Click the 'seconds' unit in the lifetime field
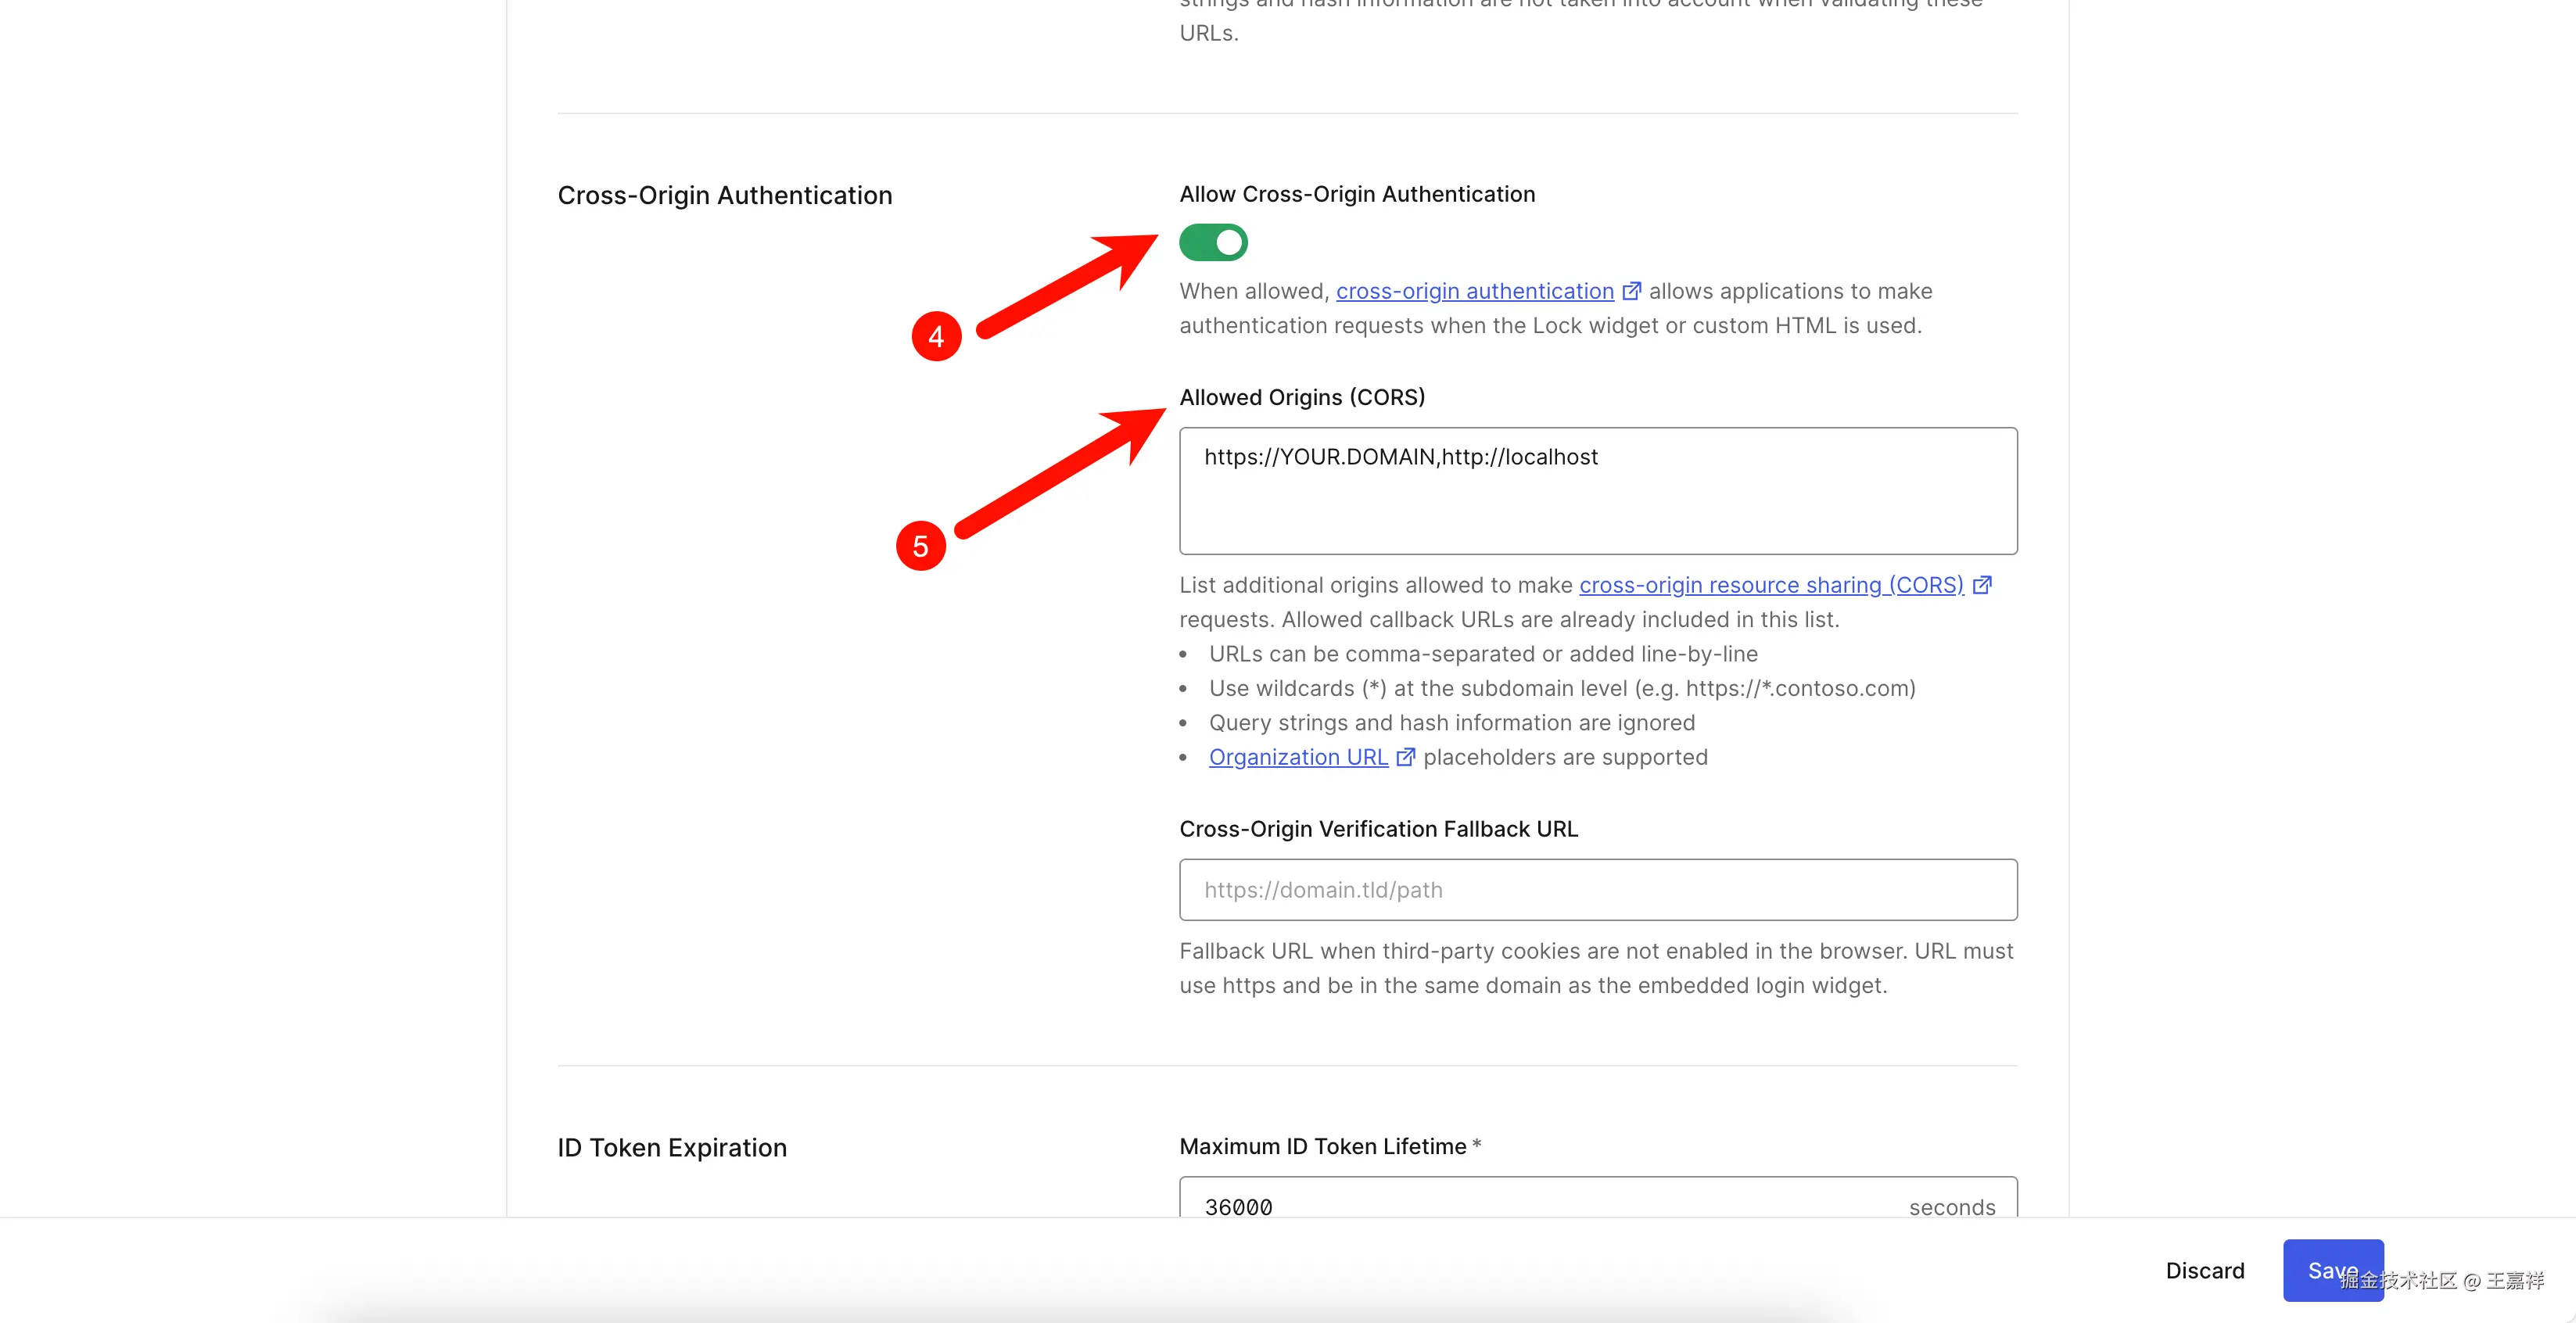The image size is (2576, 1323). coord(1952,1207)
